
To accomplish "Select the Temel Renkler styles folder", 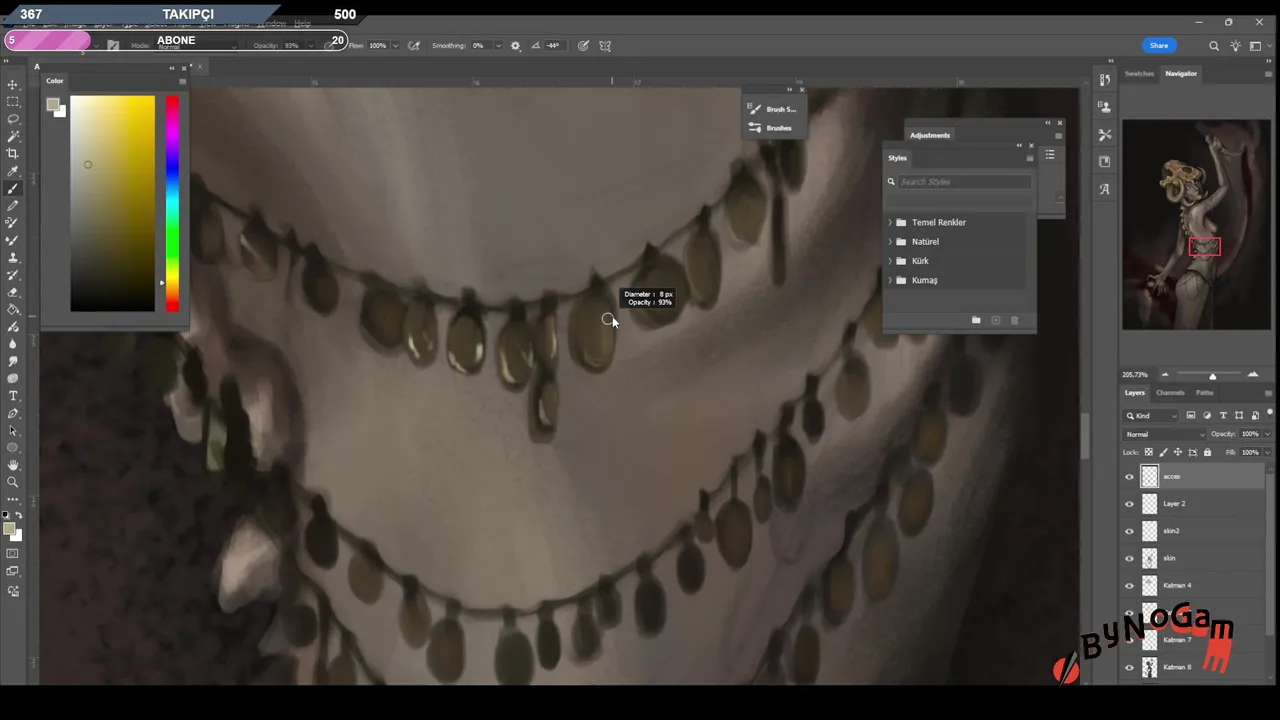I will pos(938,223).
